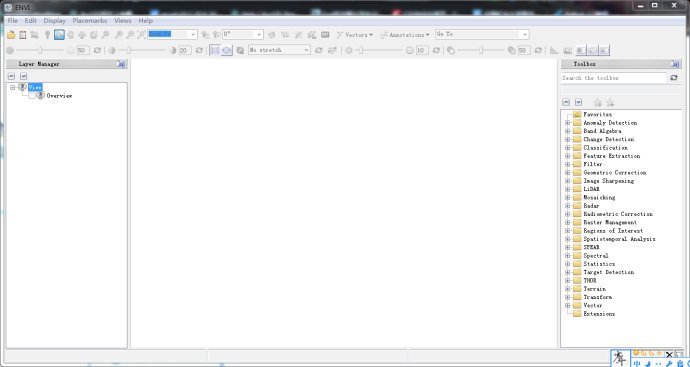Expand the Terrain folder
Viewport: 690px width, 367px height.
click(x=568, y=289)
